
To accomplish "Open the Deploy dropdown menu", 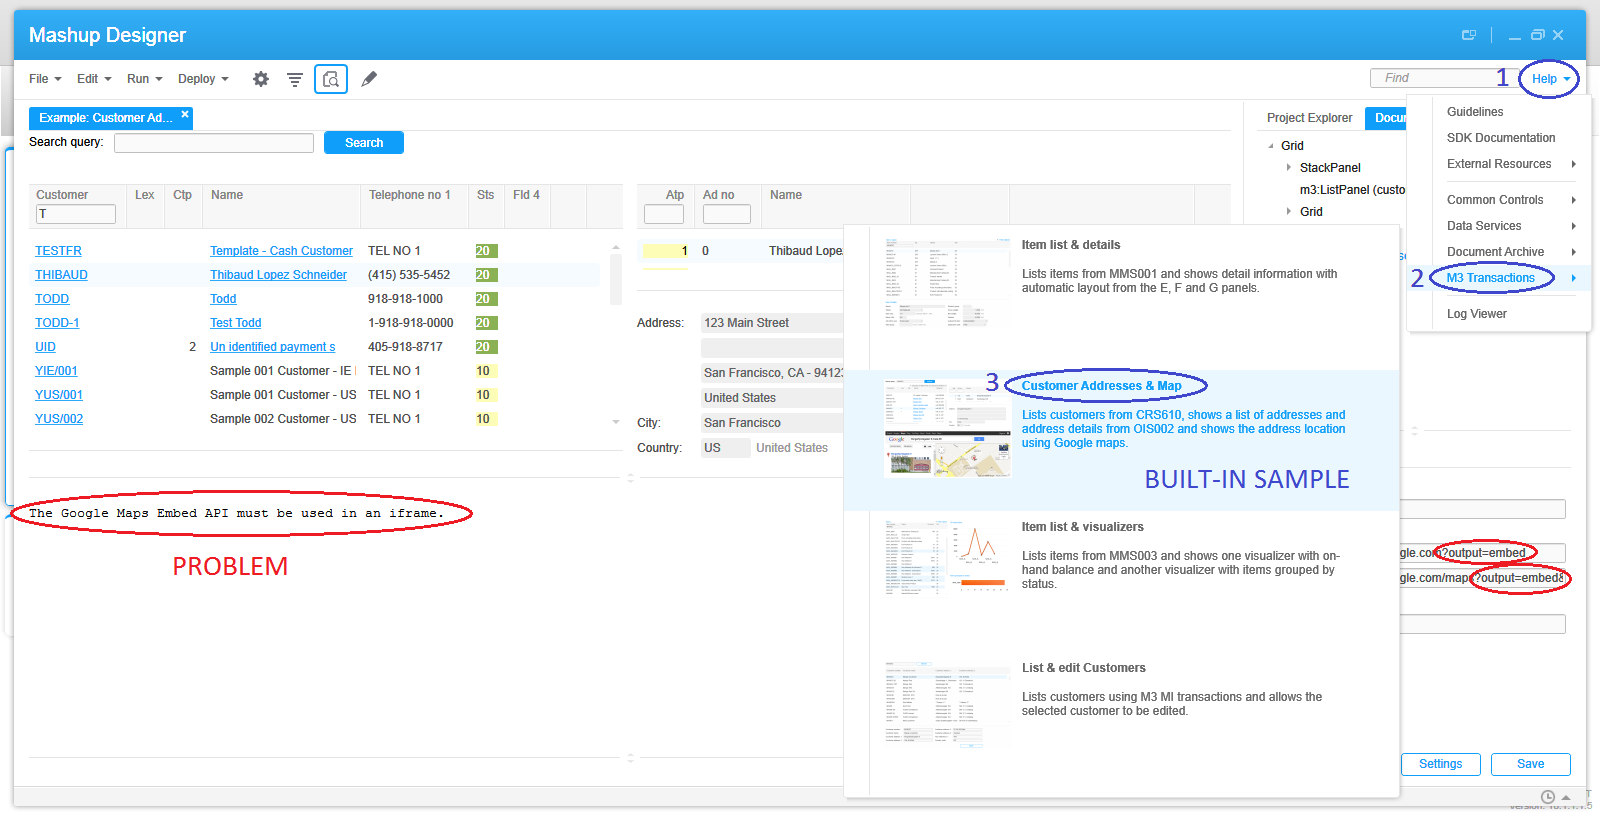I will tap(203, 79).
